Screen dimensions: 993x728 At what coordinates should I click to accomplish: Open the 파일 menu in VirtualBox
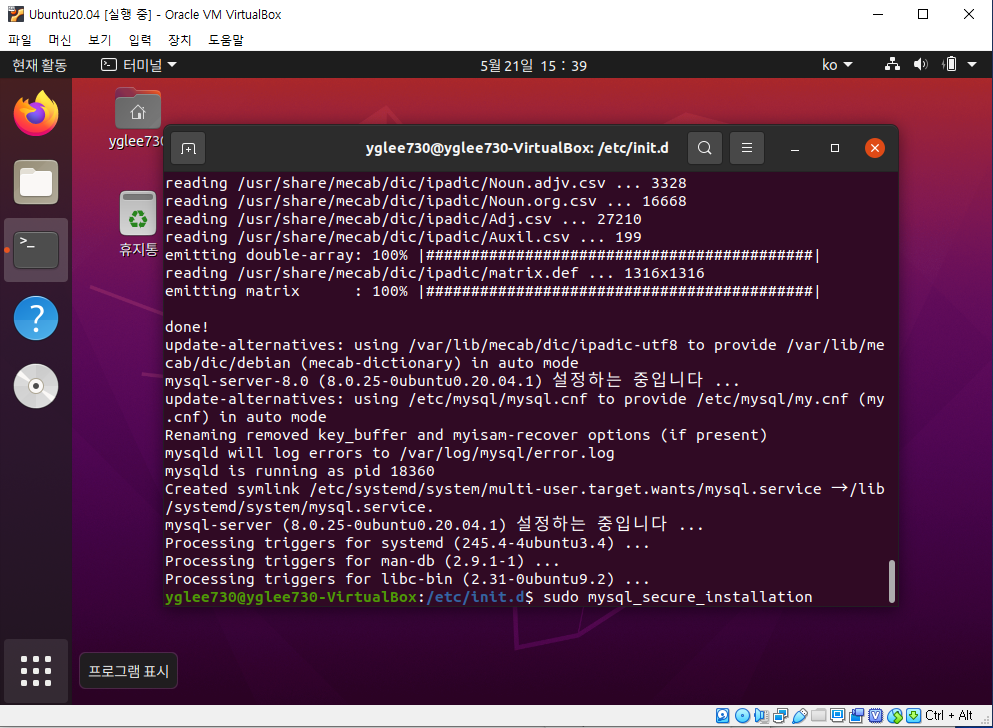point(20,40)
